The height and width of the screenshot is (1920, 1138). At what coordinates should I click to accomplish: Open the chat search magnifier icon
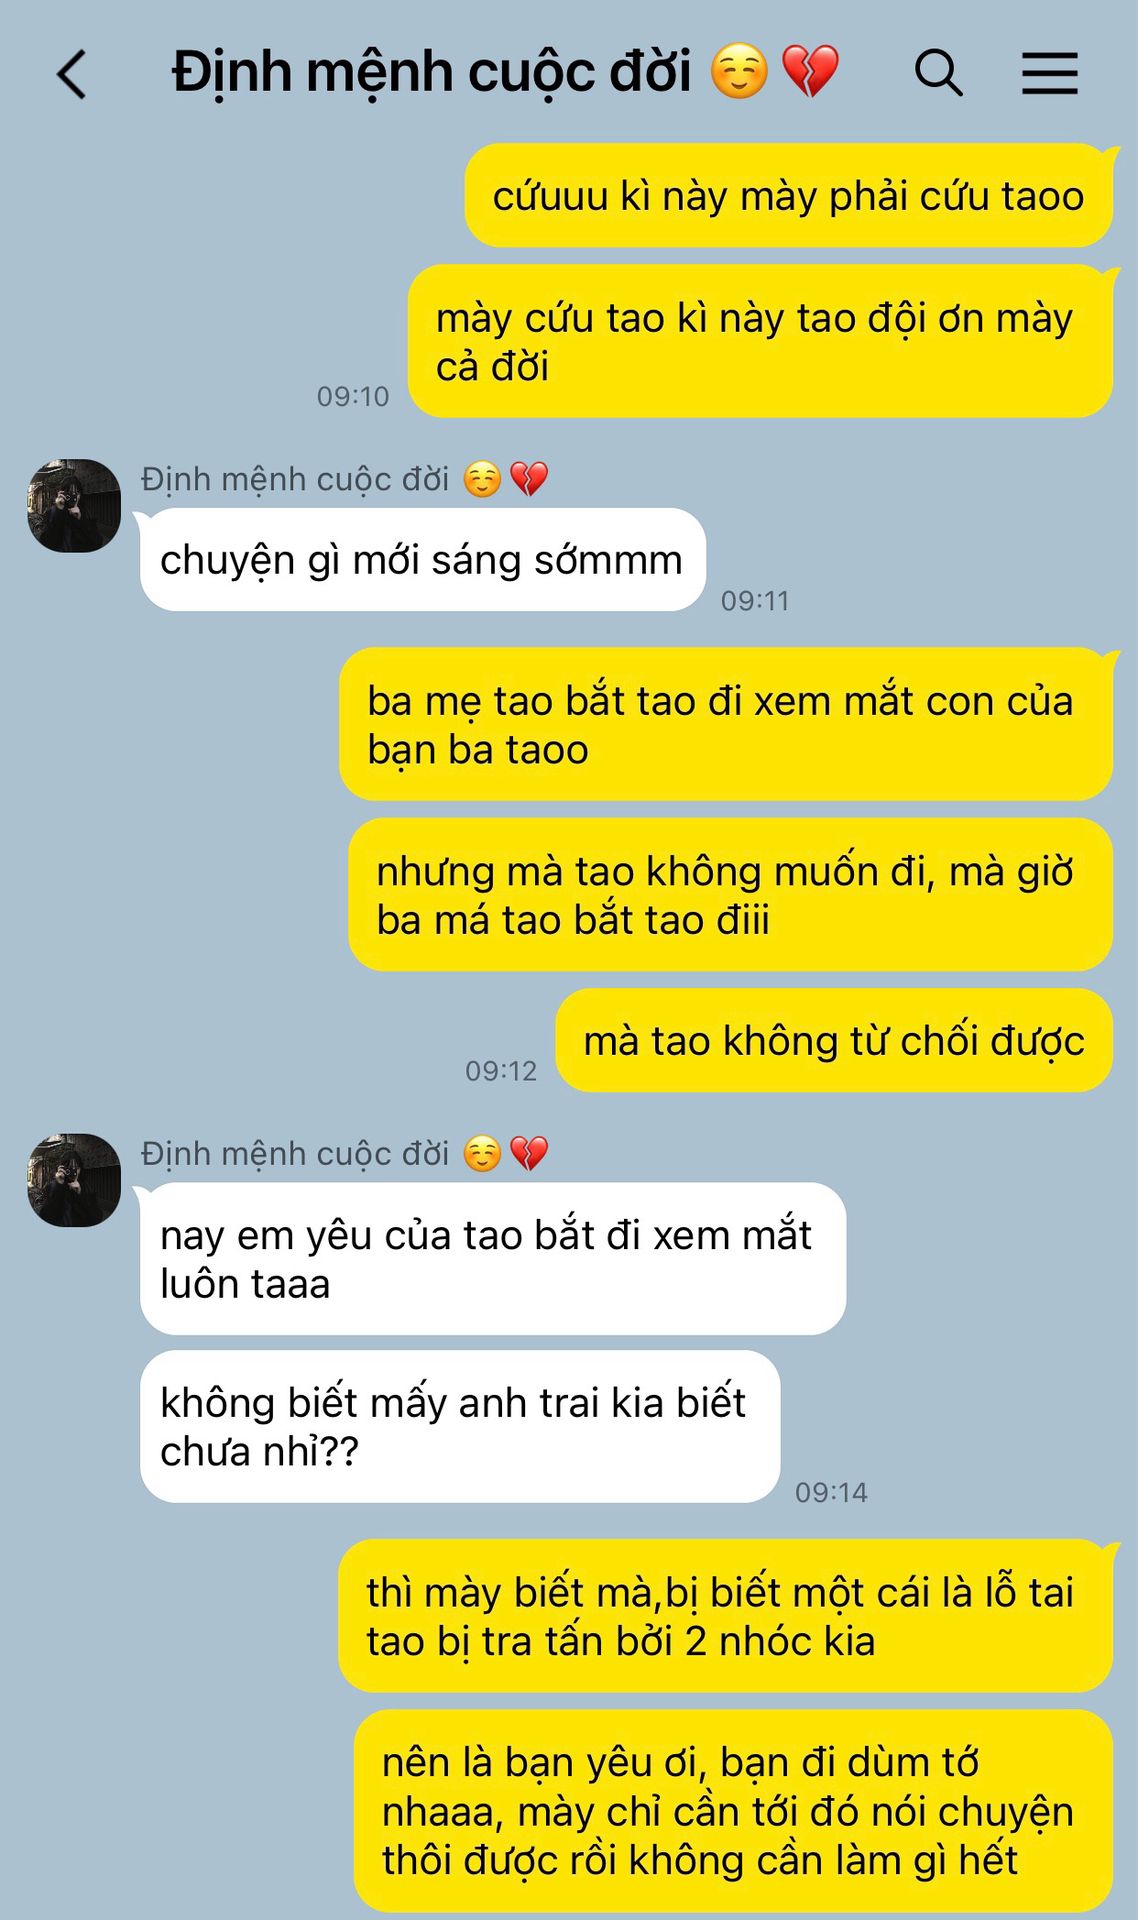click(x=938, y=73)
